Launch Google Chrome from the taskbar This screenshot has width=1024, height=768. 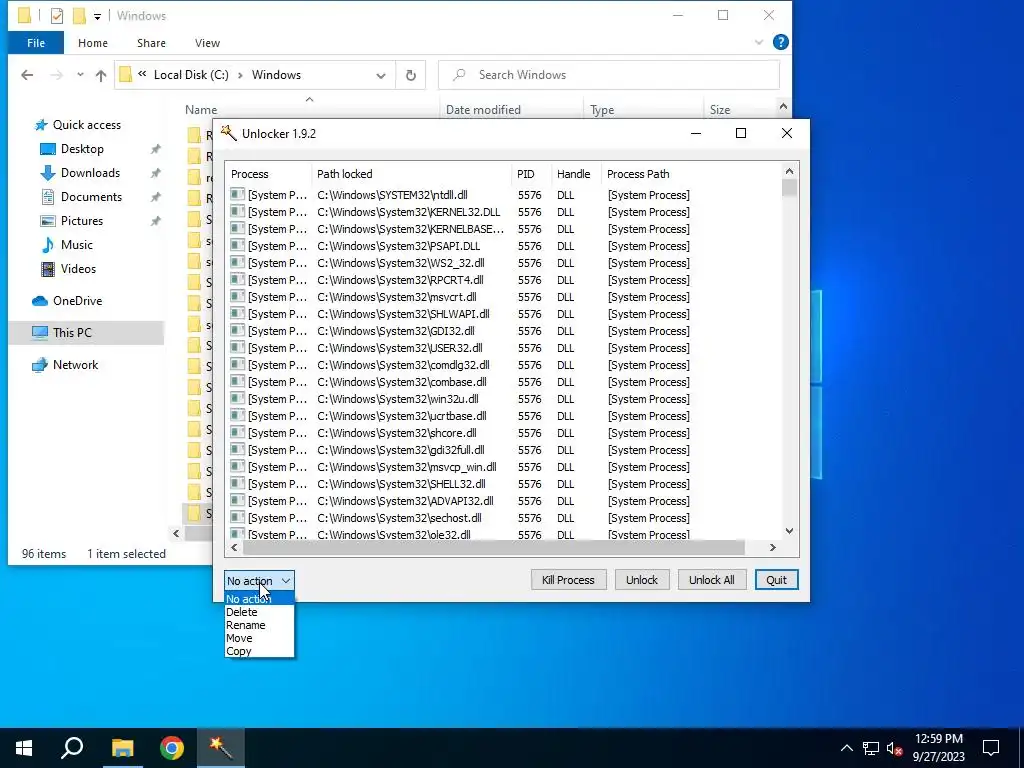[172, 748]
